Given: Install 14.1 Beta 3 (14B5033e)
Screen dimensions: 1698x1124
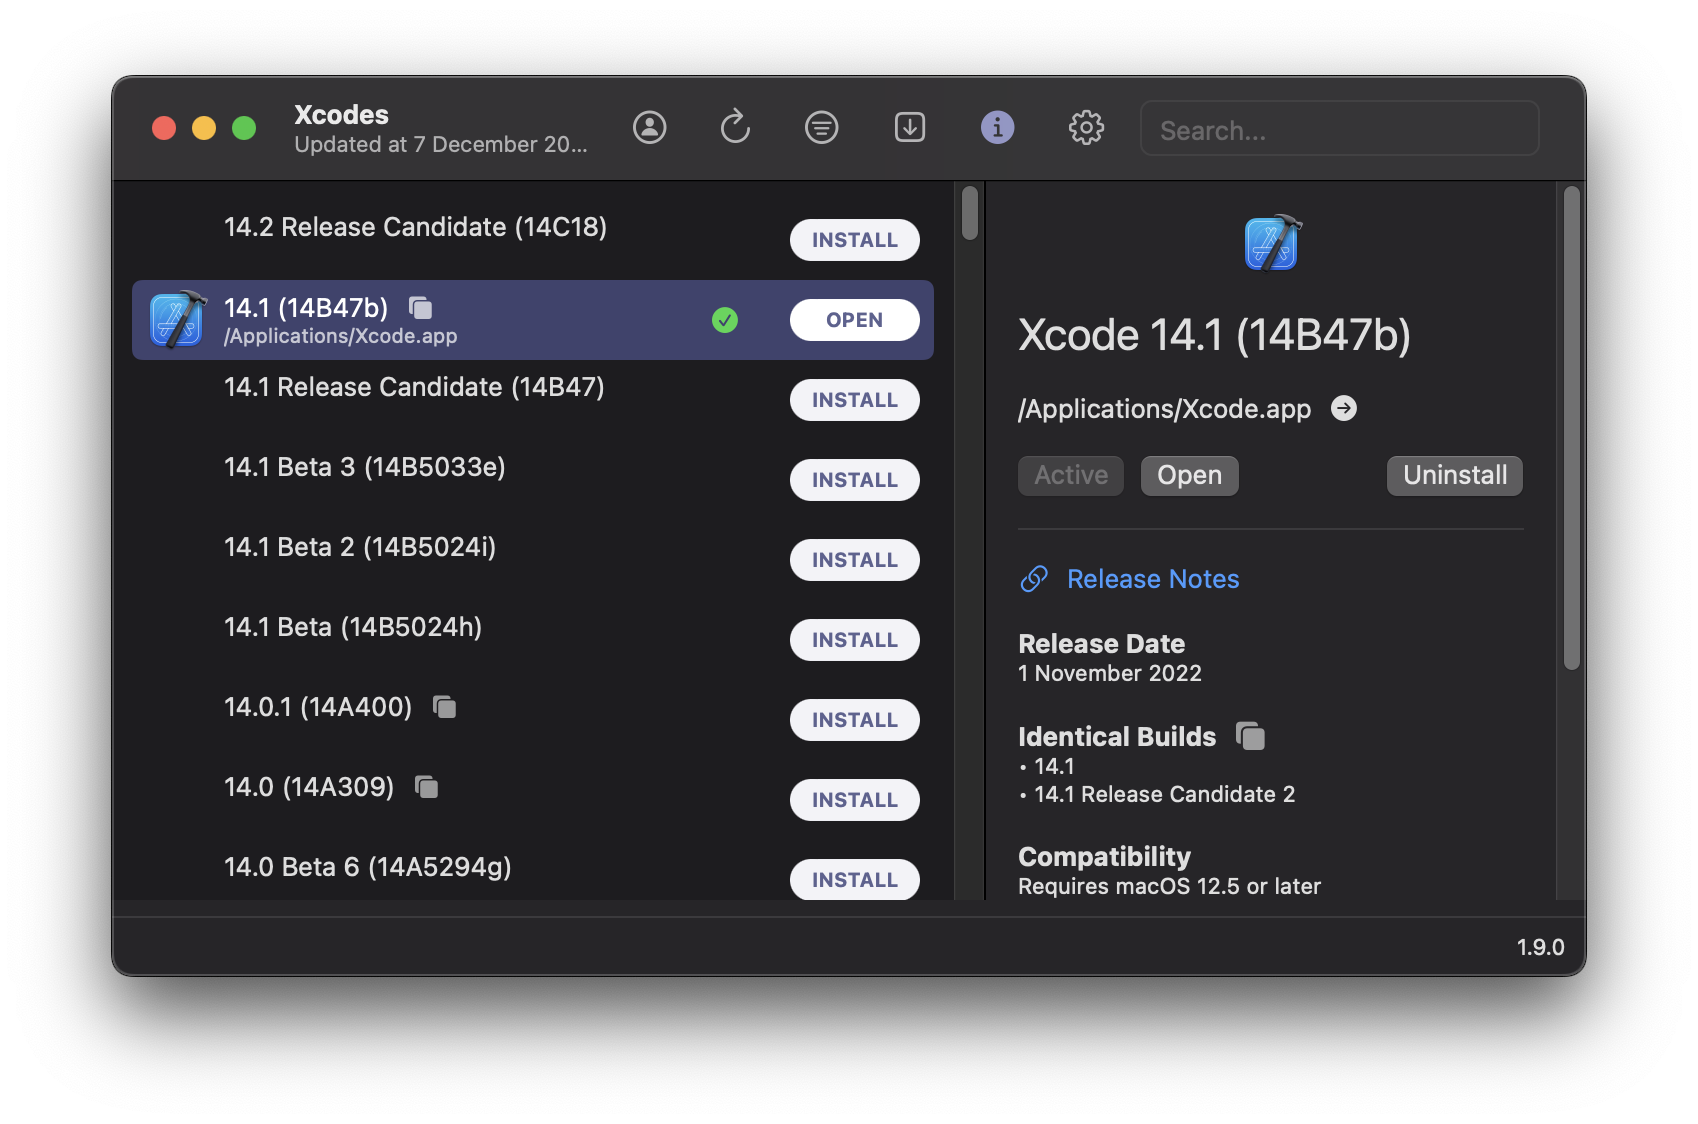Looking at the screenshot, I should [x=854, y=480].
